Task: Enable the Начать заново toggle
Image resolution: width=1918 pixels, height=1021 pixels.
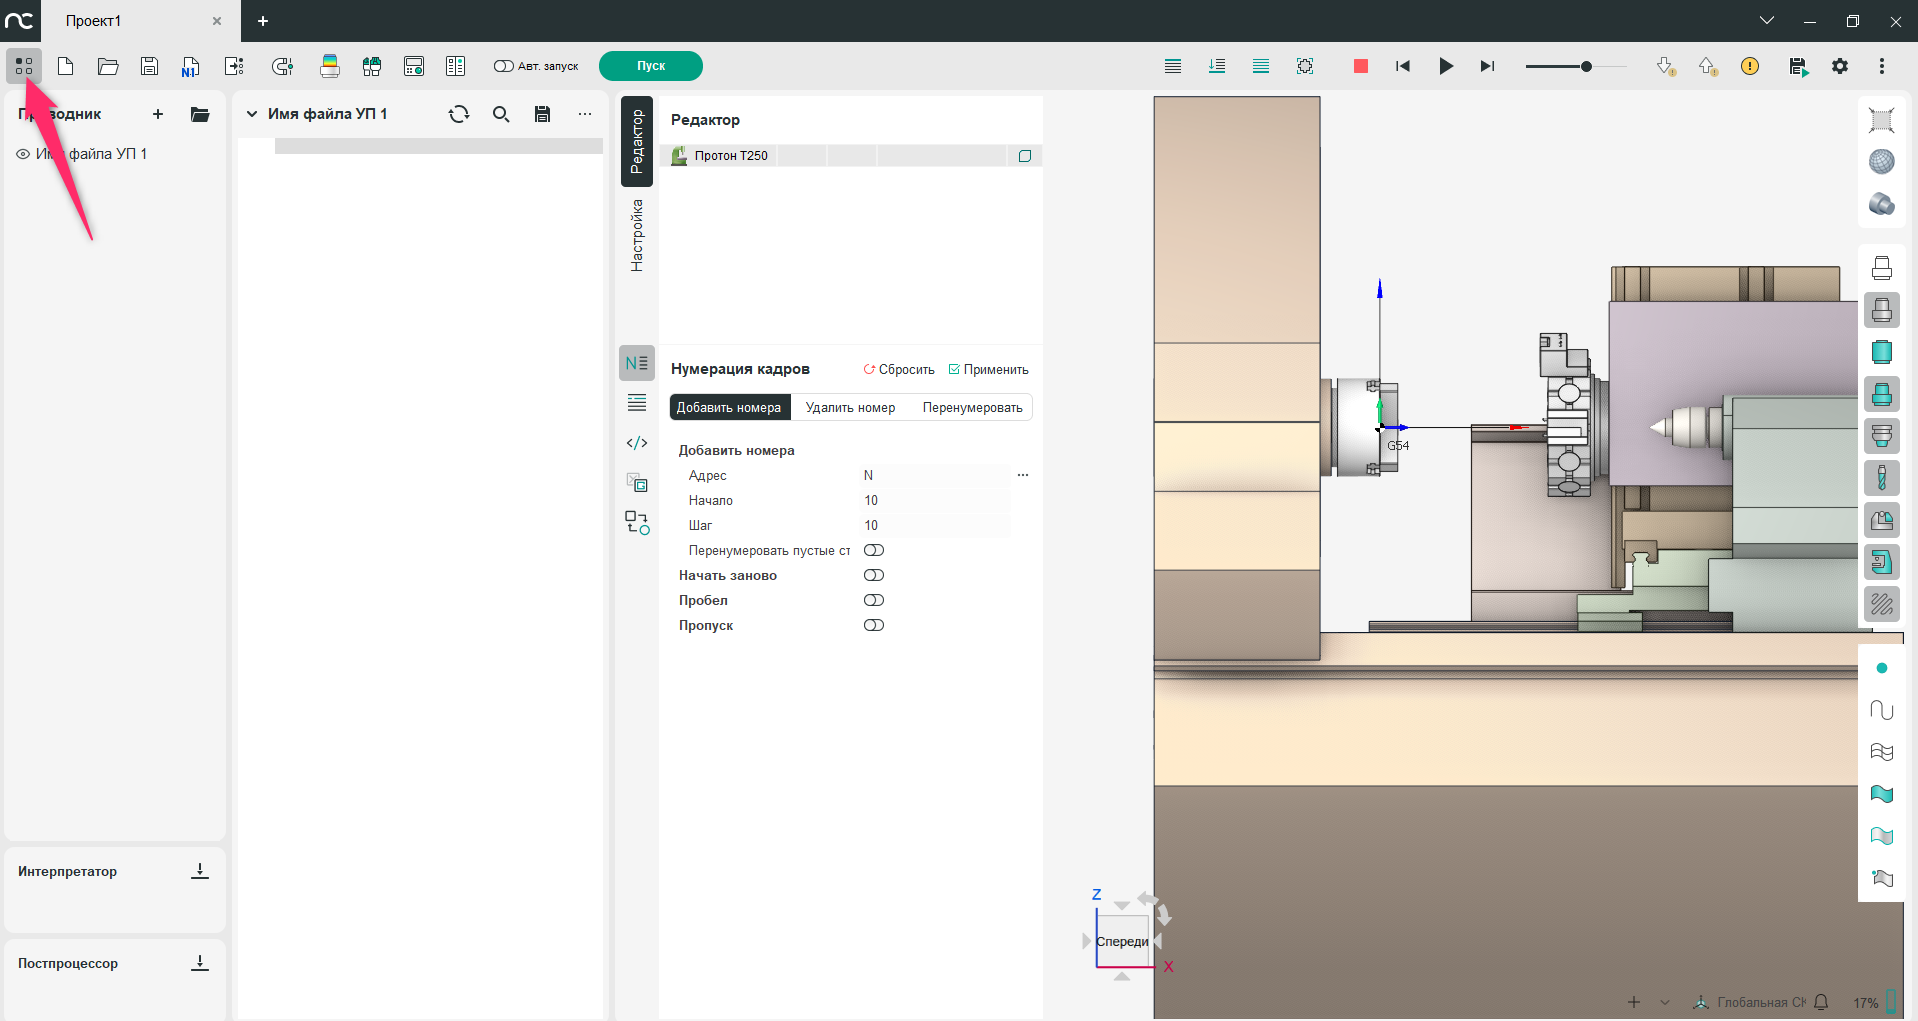Action: pos(874,575)
